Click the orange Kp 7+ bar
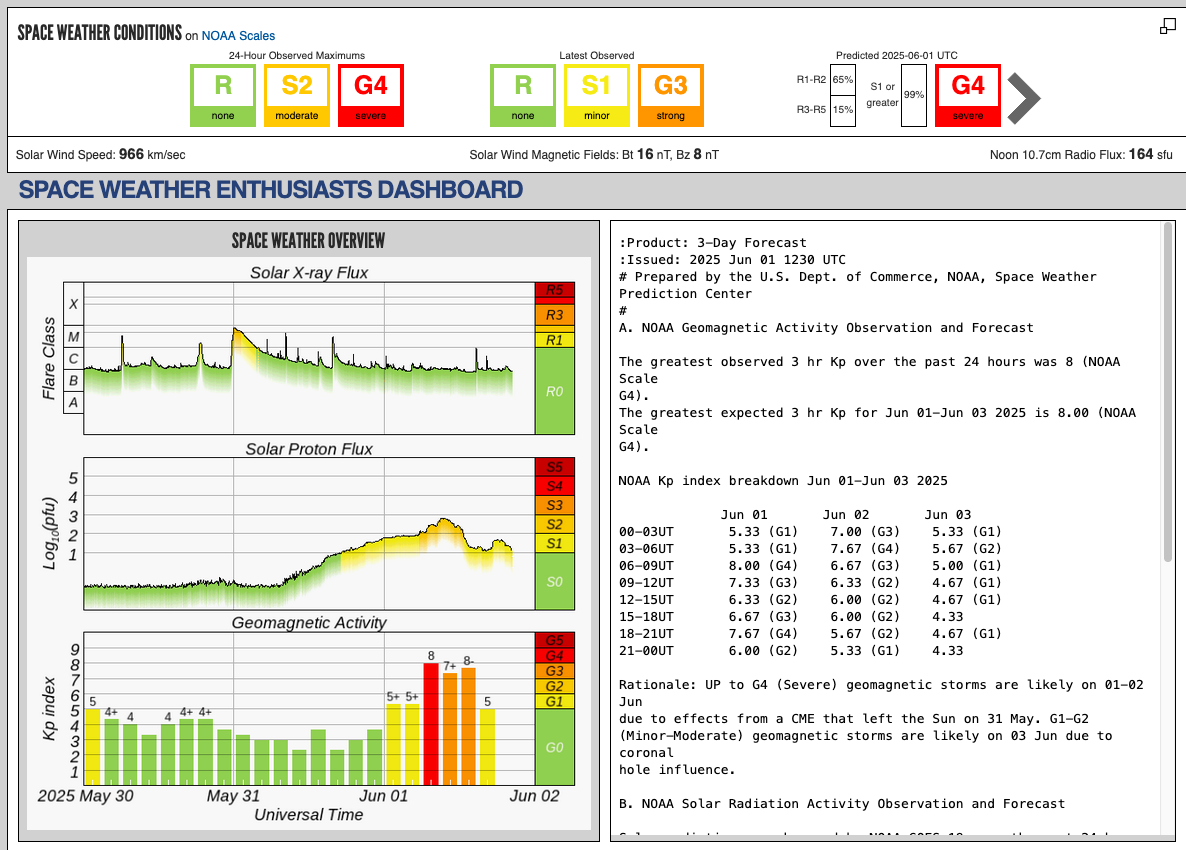The width and height of the screenshot is (1186, 850). click(x=450, y=729)
